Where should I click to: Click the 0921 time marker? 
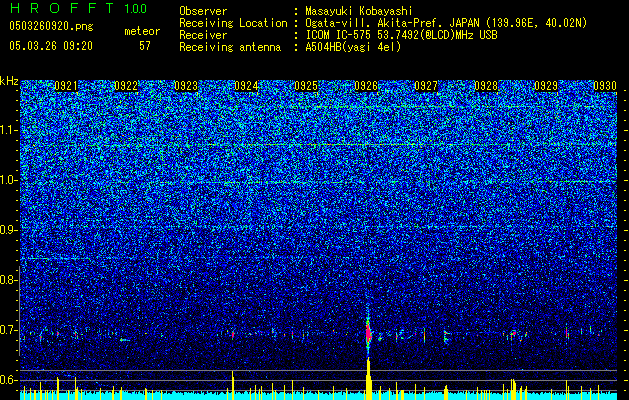click(x=66, y=86)
